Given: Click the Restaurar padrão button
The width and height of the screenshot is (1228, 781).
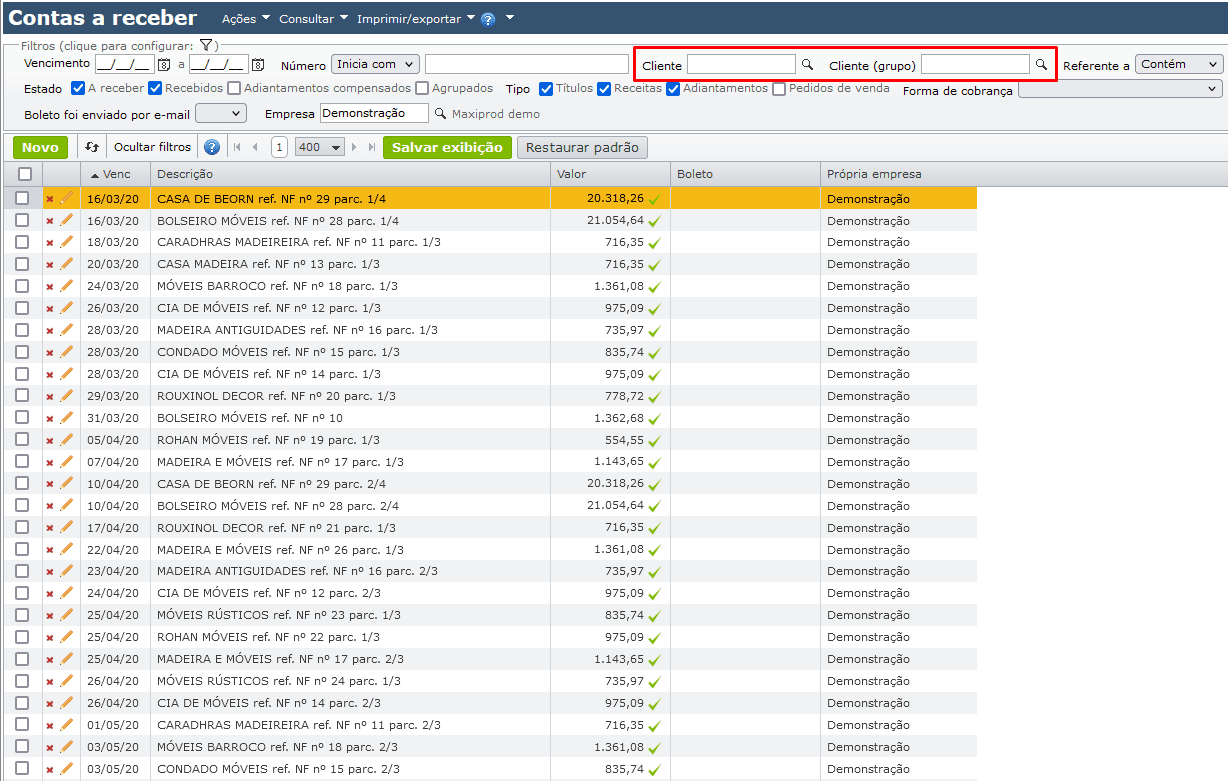Looking at the screenshot, I should click(x=582, y=147).
